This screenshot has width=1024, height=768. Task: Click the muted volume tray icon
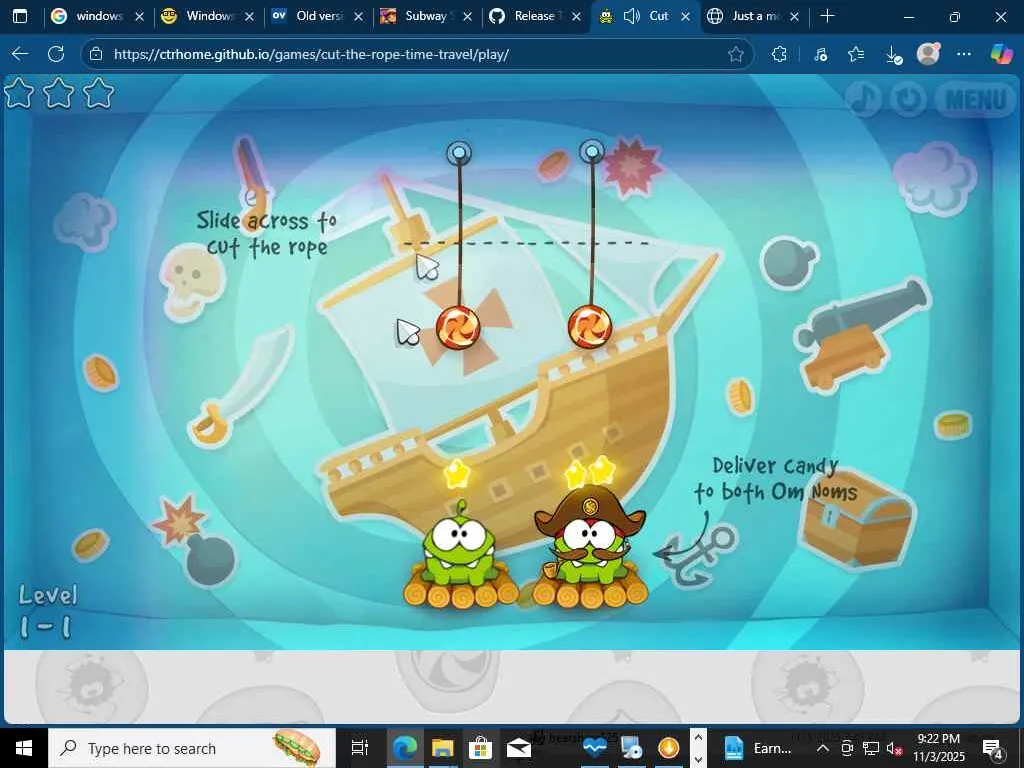coord(894,748)
